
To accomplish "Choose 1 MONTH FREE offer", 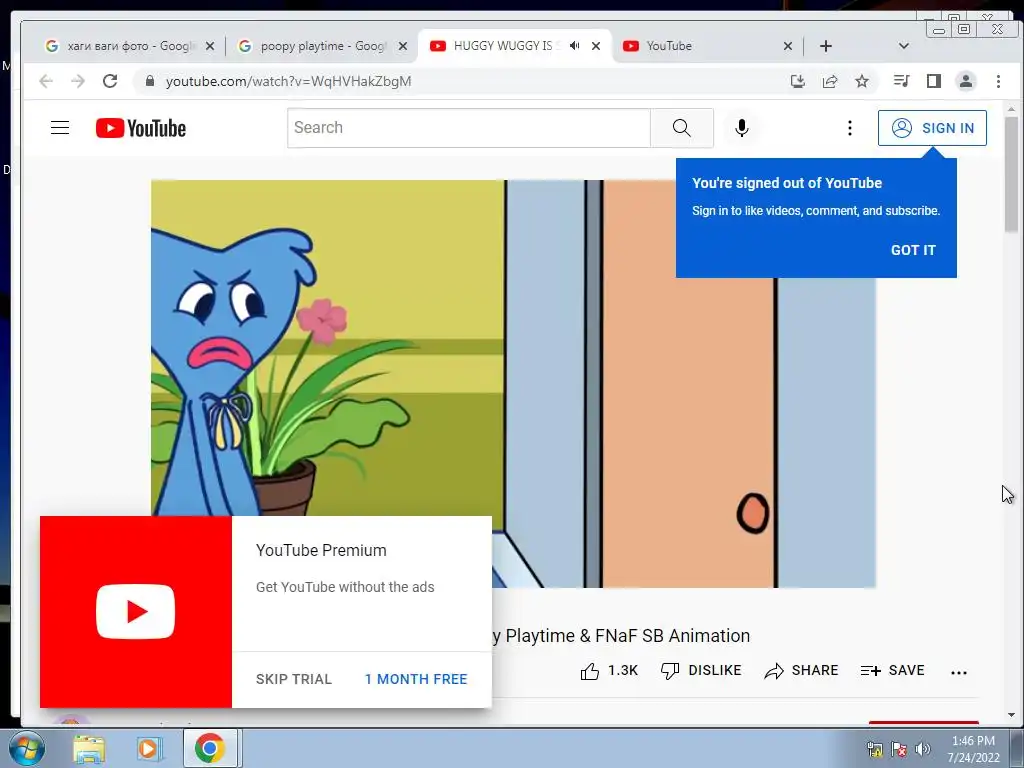I will (416, 679).
